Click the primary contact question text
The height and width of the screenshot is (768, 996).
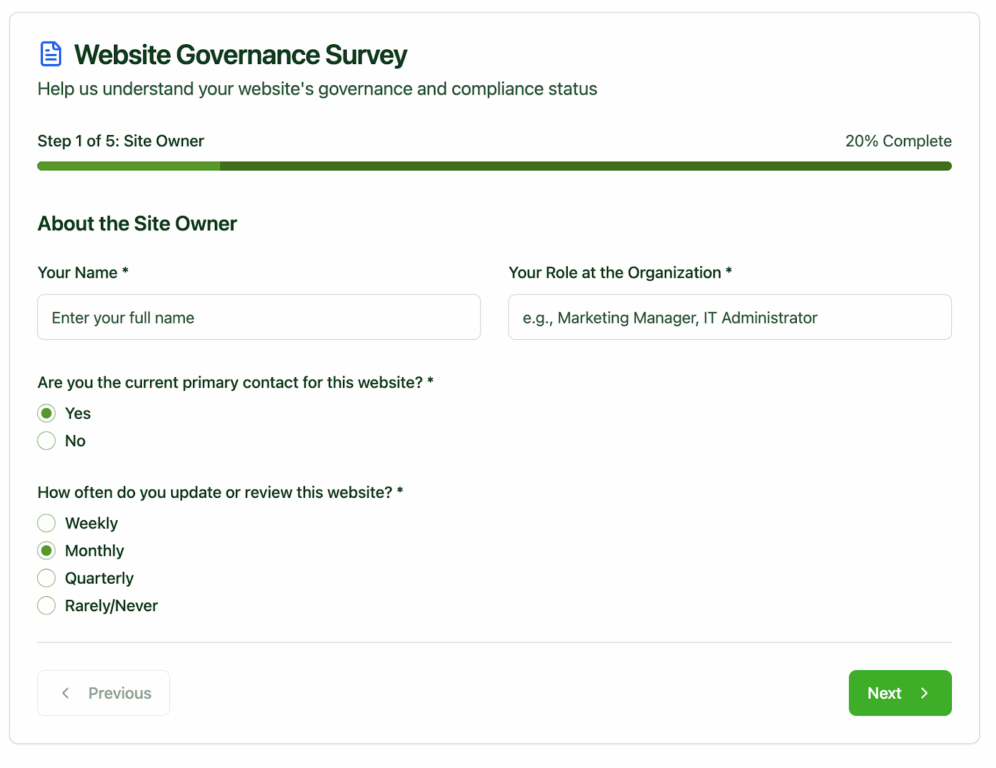click(235, 382)
